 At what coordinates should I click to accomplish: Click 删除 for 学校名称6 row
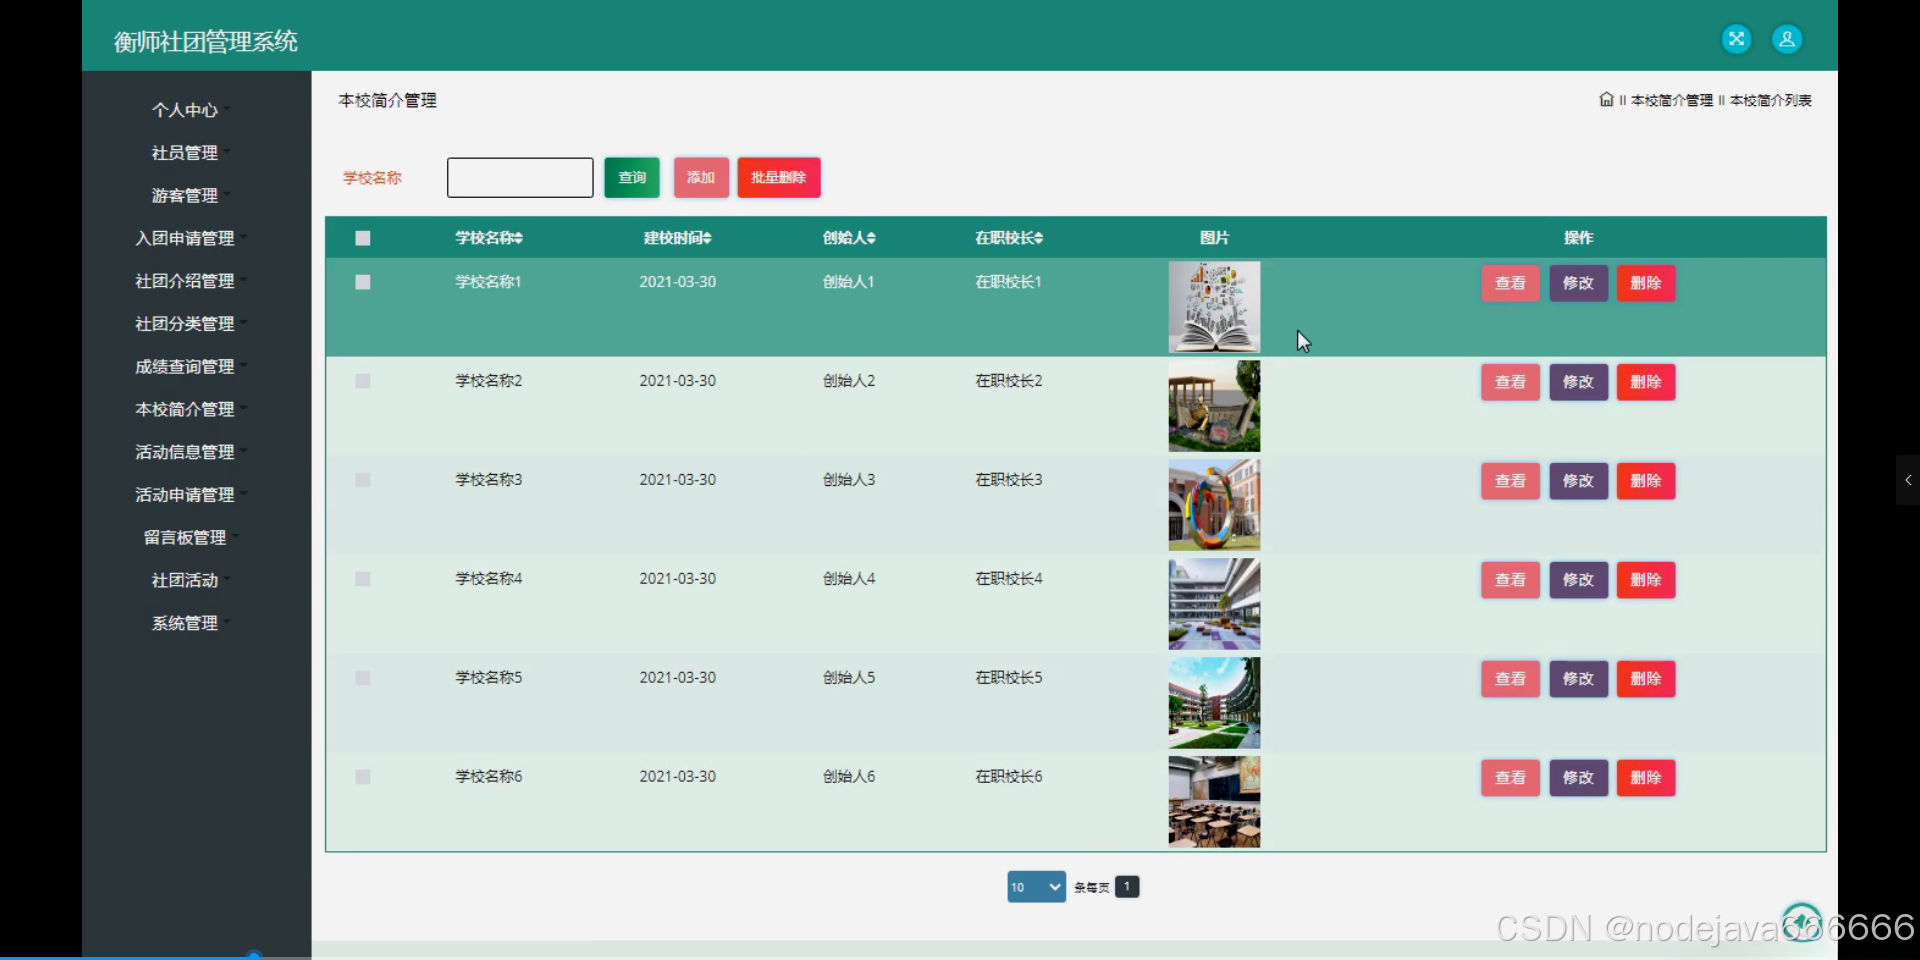tap(1646, 778)
